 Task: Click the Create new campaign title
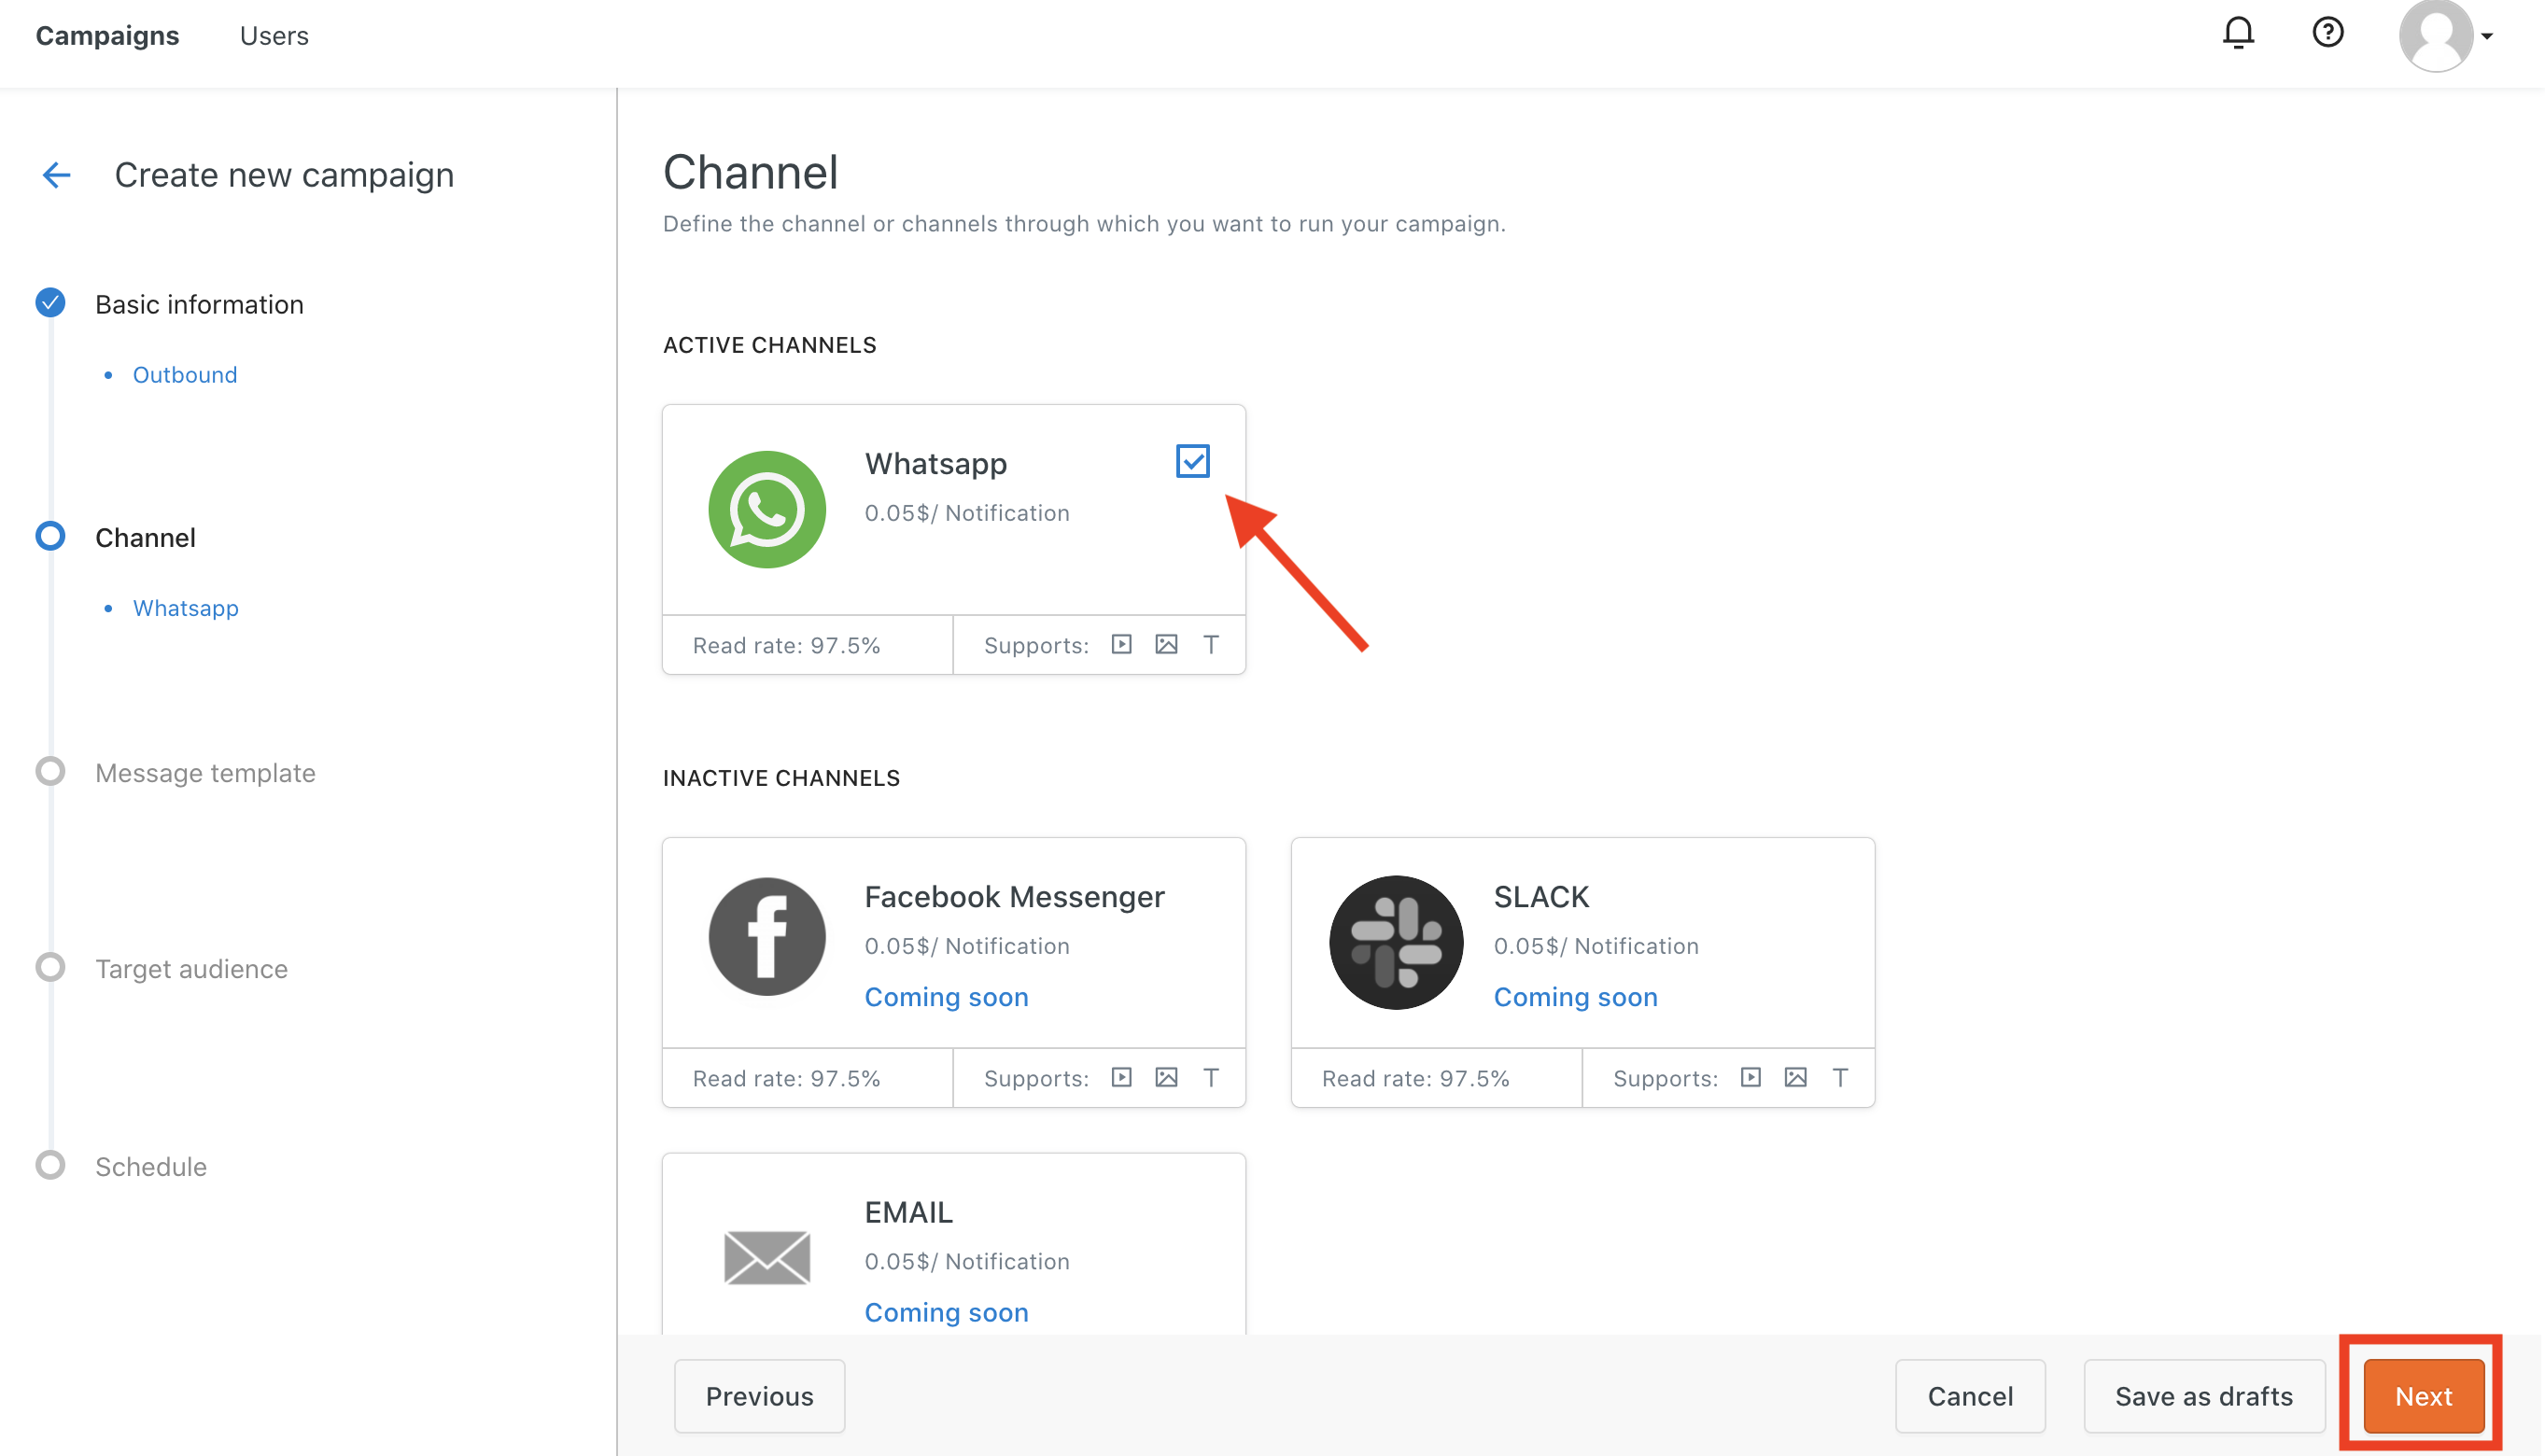(284, 175)
